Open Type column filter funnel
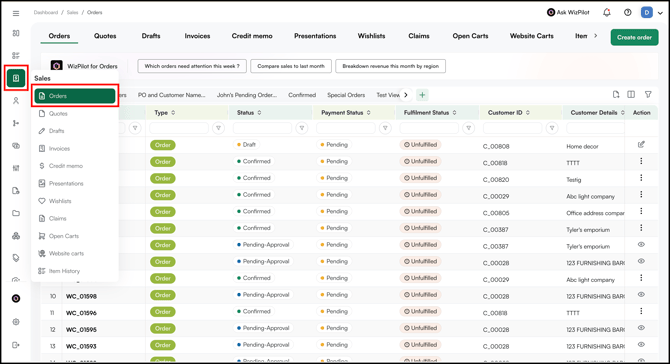 click(x=218, y=128)
